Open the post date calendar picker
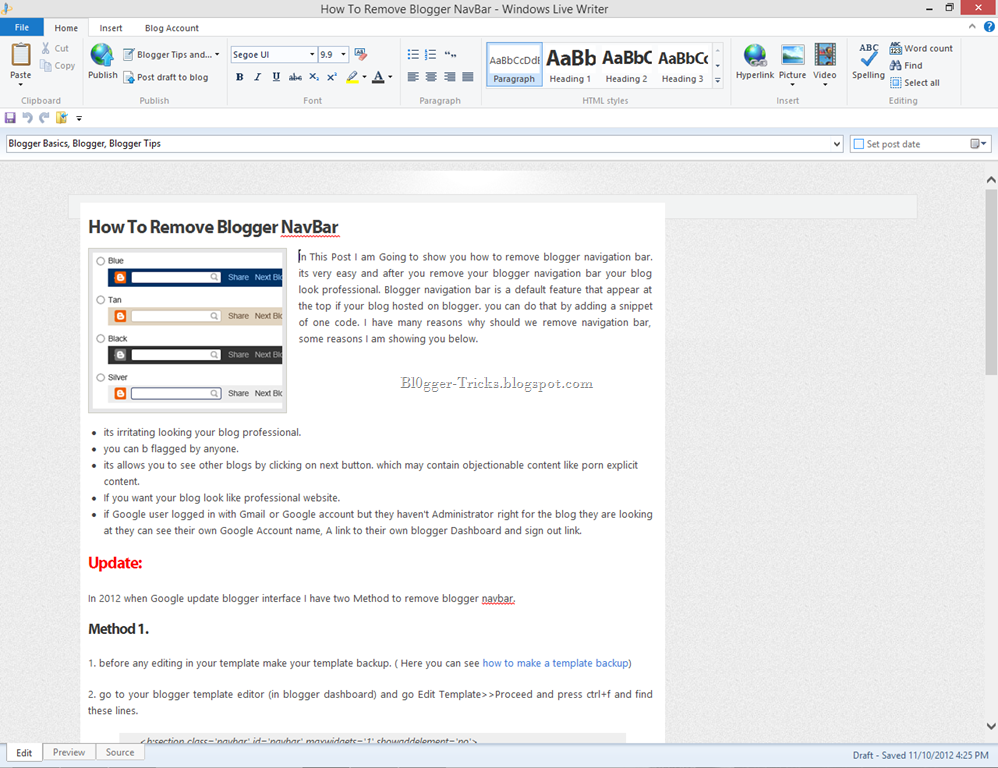 978,144
